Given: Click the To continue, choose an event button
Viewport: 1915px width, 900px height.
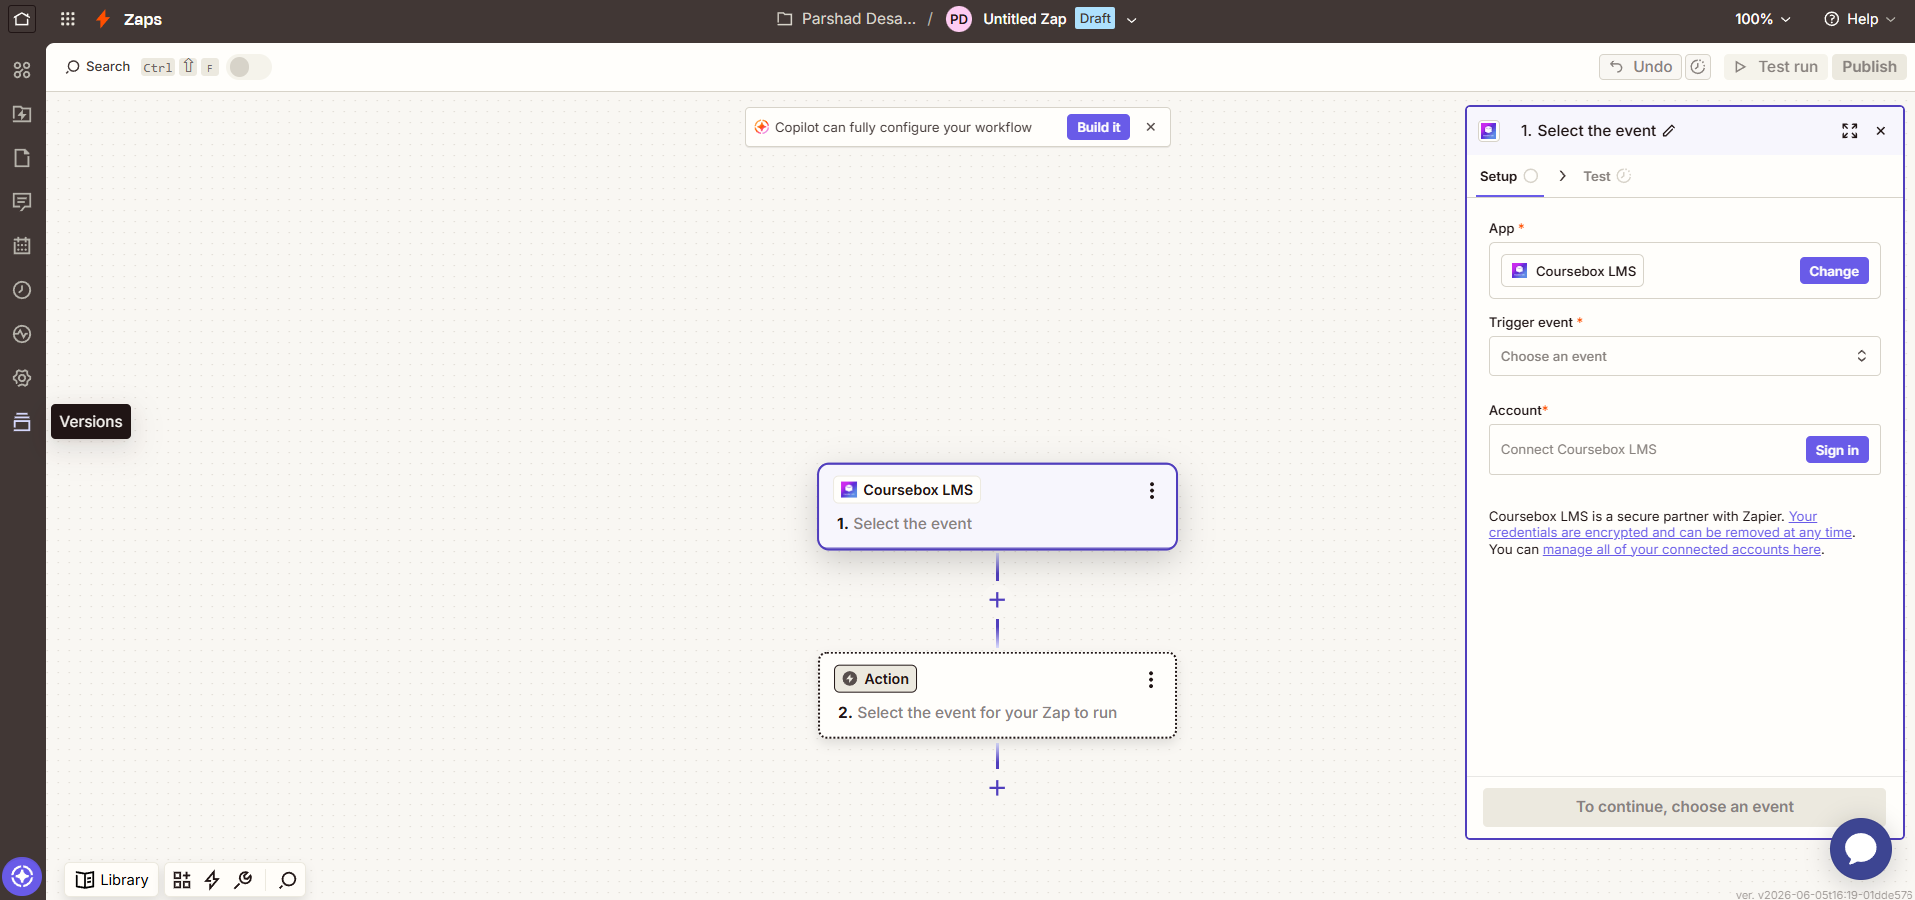Looking at the screenshot, I should point(1684,807).
